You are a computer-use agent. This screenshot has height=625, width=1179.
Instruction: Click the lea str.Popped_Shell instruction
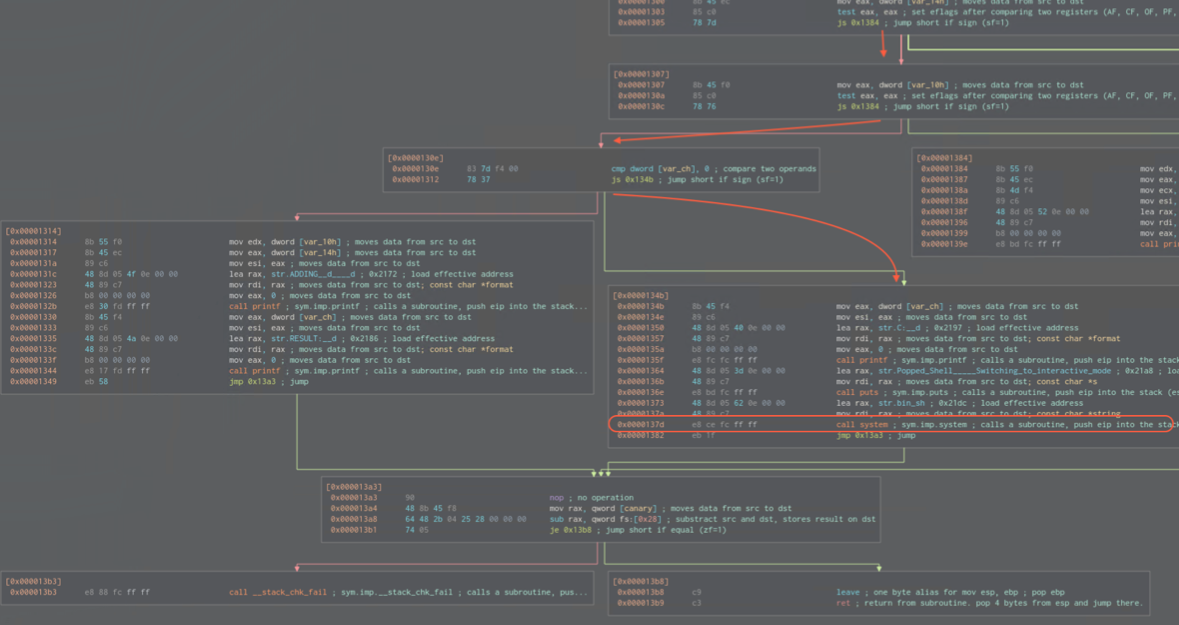click(900, 371)
